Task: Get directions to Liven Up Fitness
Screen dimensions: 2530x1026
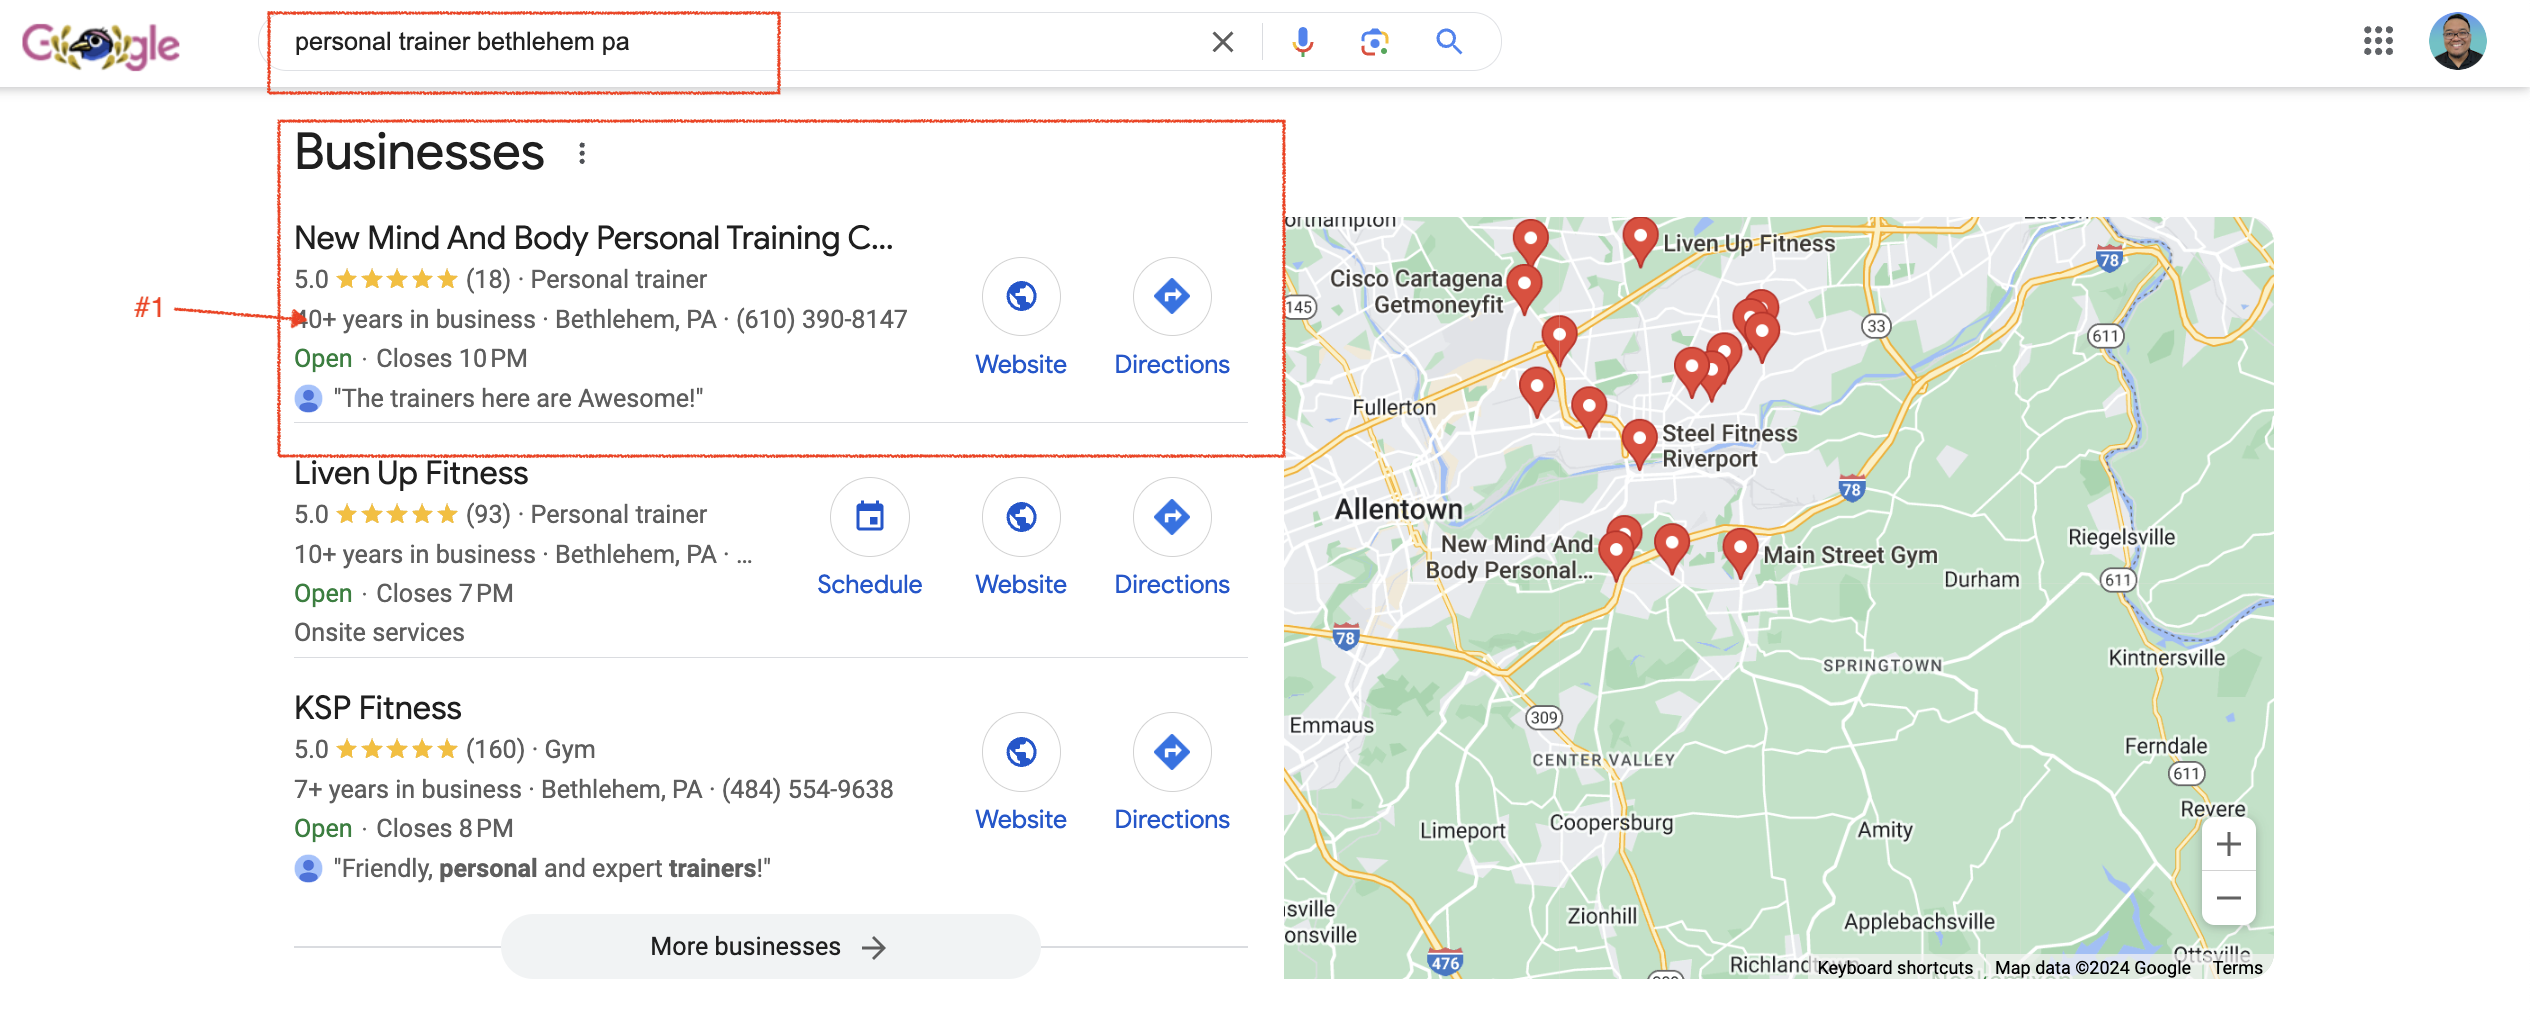Action: [x=1172, y=517]
